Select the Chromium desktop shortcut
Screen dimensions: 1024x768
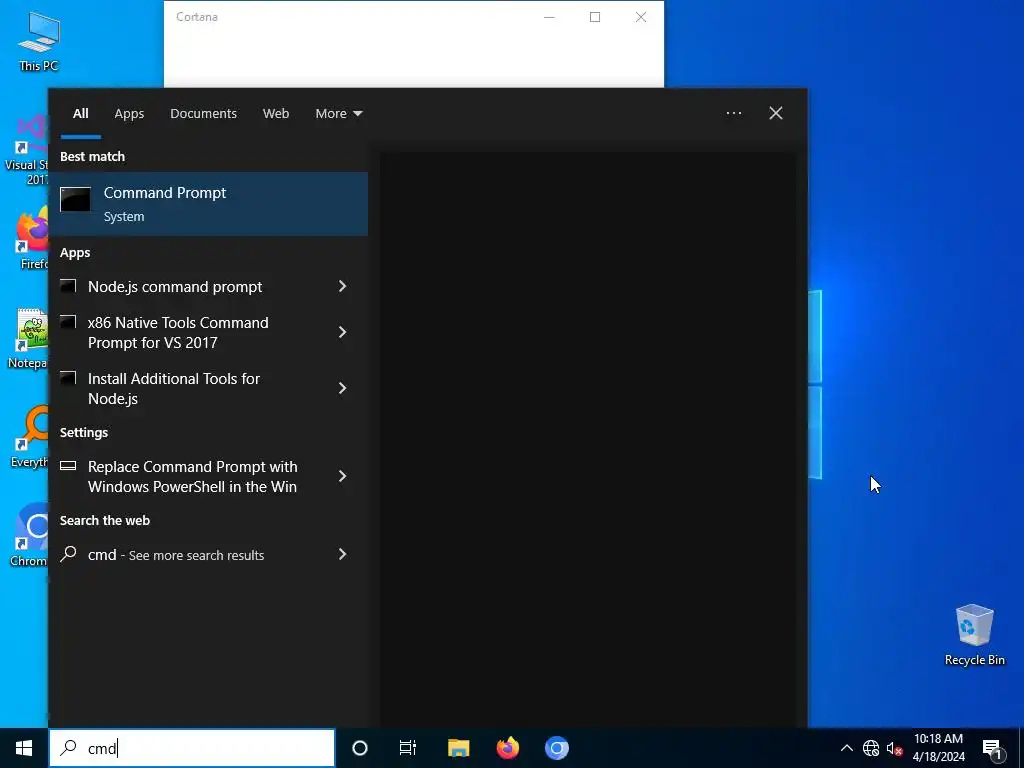(x=29, y=536)
